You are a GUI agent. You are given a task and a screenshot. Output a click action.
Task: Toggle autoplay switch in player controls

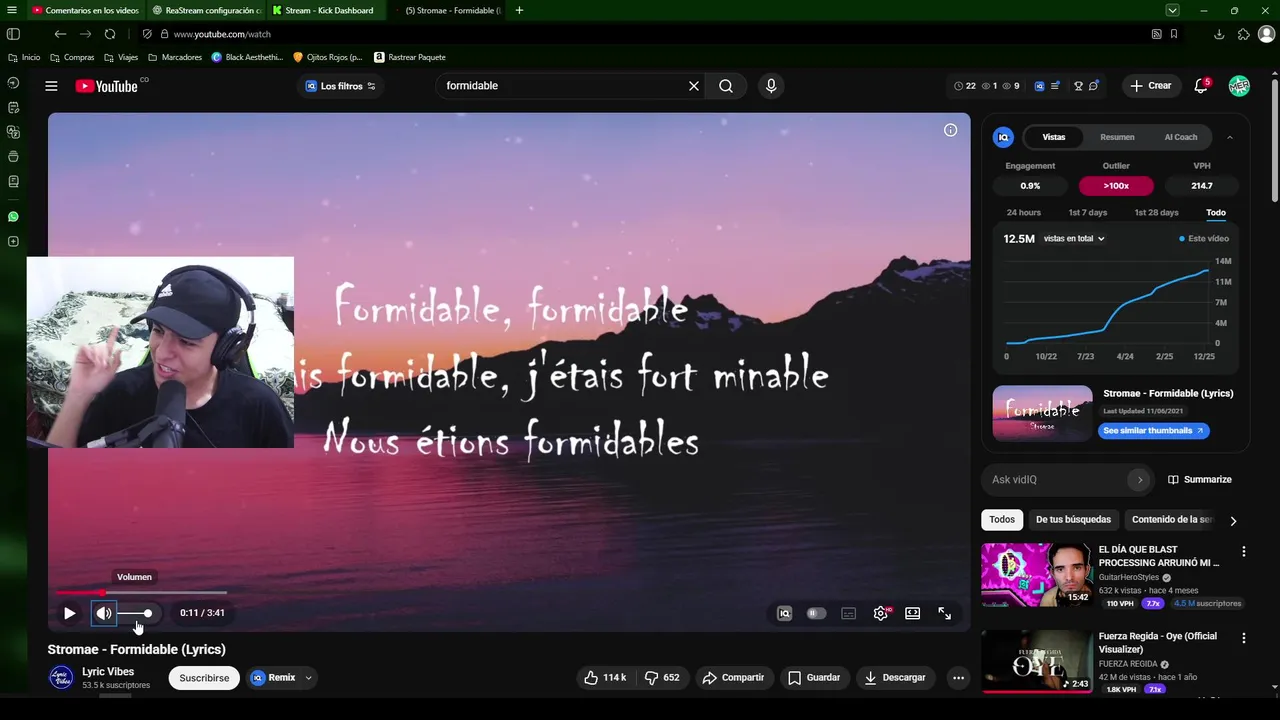pyautogui.click(x=816, y=613)
